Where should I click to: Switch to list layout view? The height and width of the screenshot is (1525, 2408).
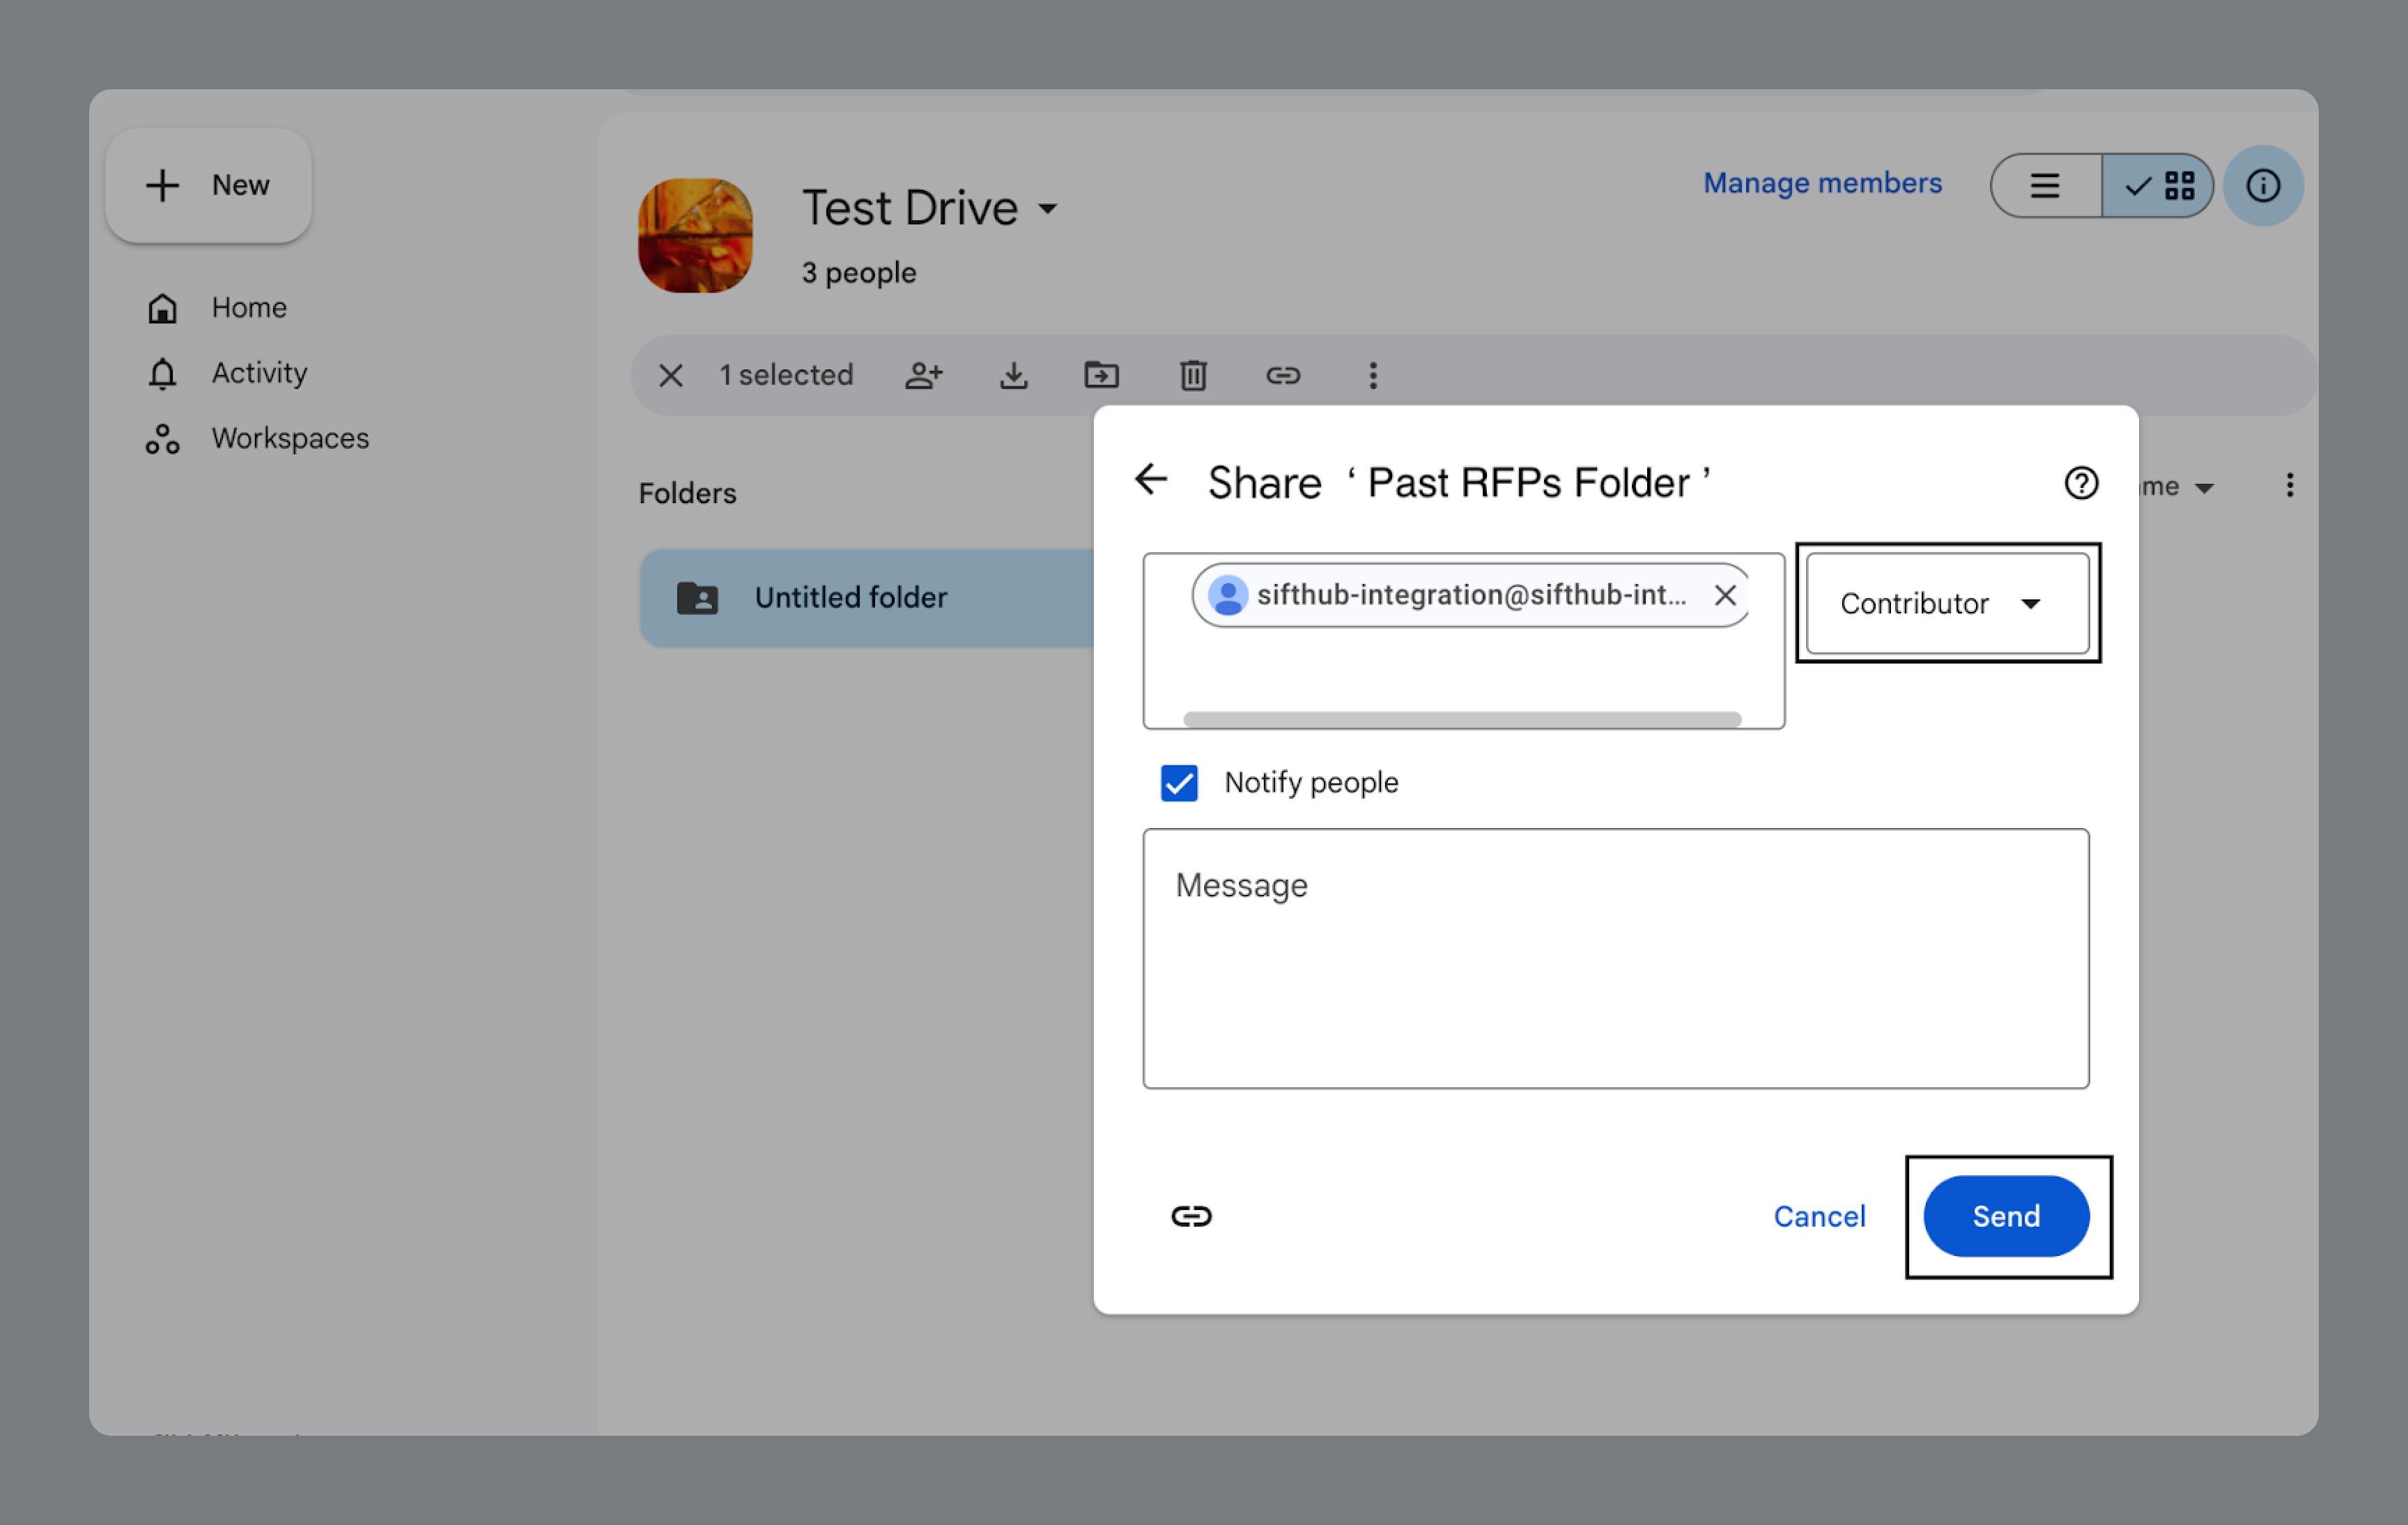[x=2044, y=186]
